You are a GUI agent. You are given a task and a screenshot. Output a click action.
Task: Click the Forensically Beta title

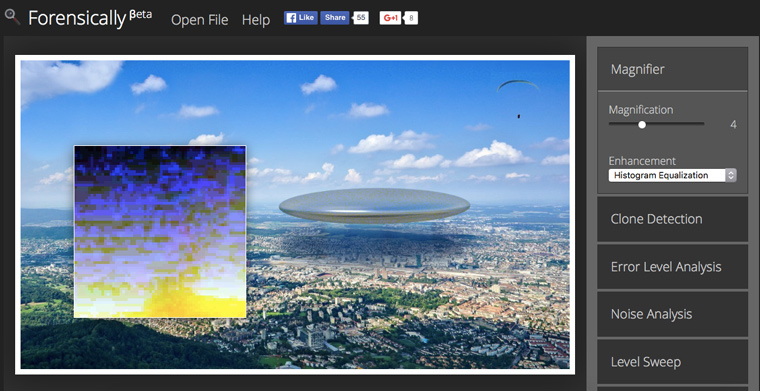90,18
